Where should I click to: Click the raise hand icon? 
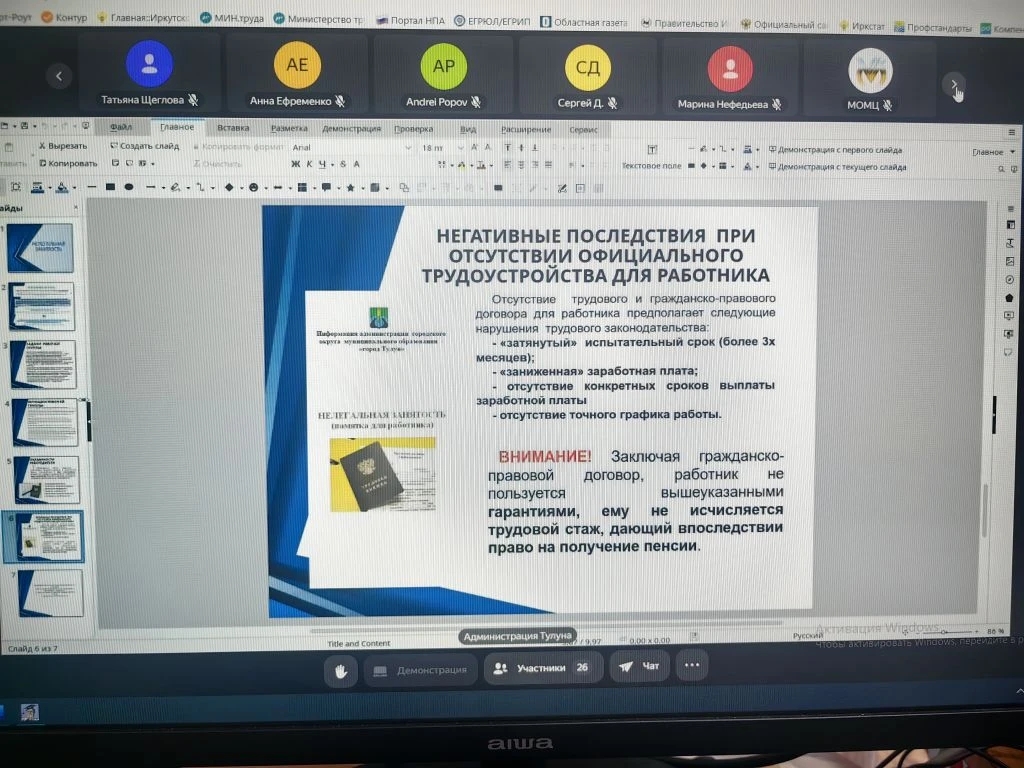[x=341, y=670]
